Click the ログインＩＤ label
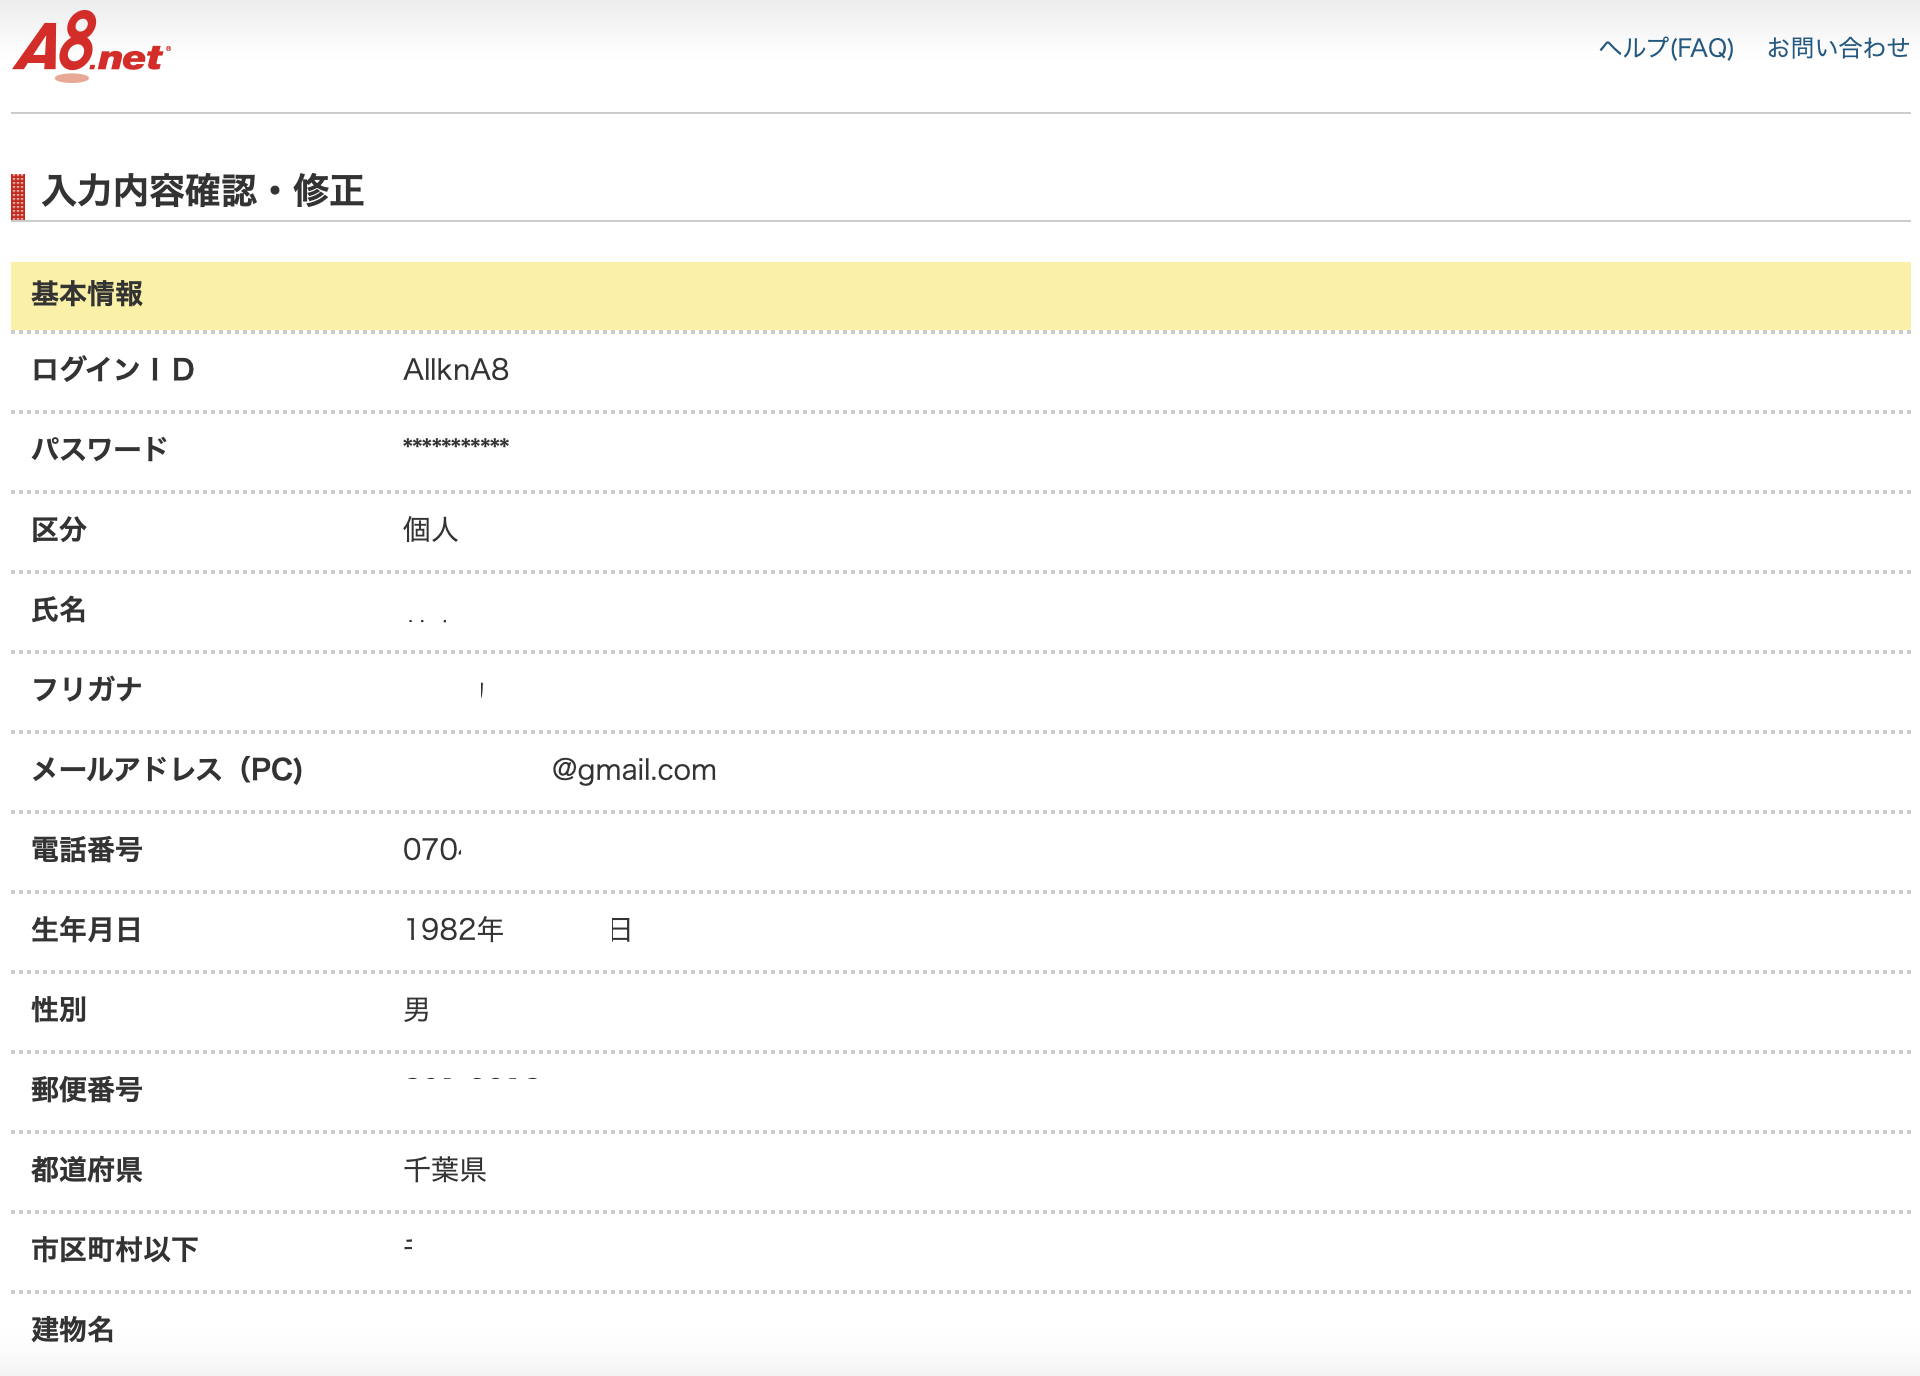Viewport: 1920px width, 1376px height. pos(113,370)
